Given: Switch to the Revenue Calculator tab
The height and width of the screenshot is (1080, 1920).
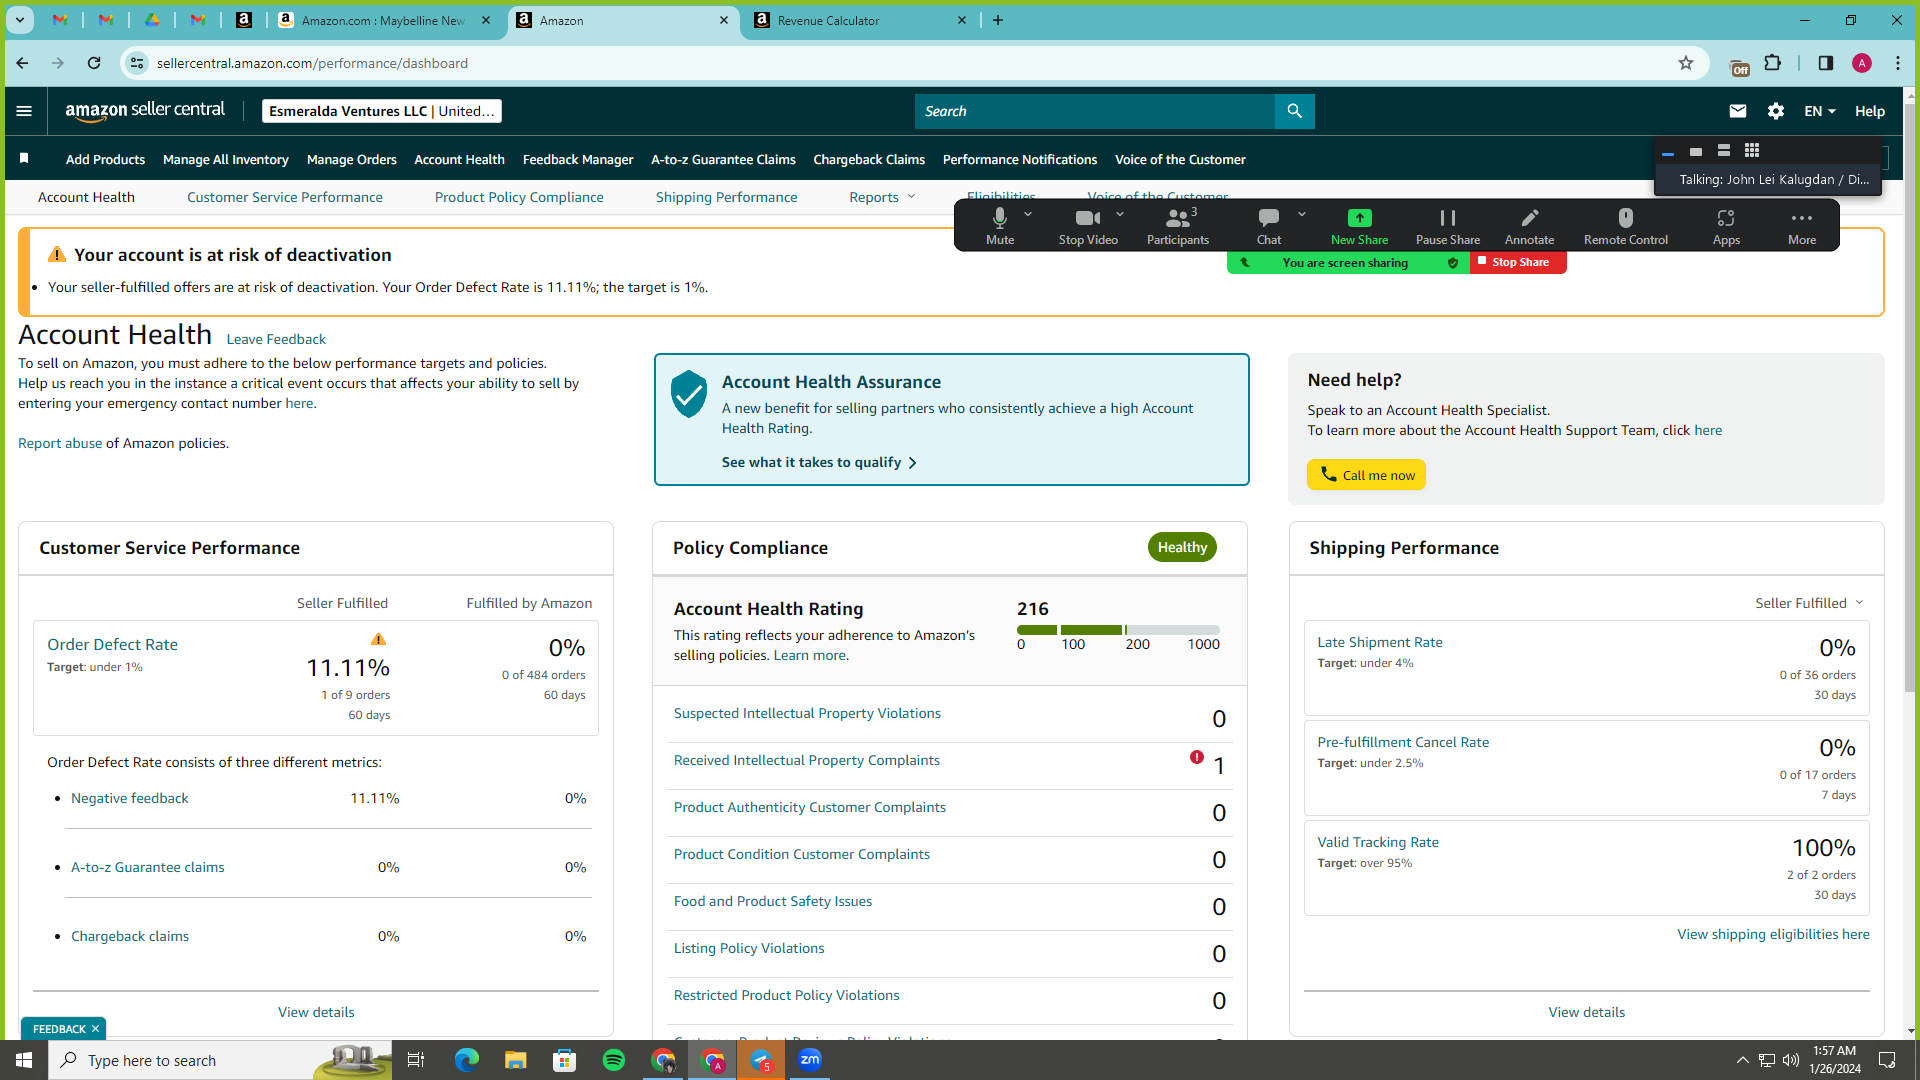Looking at the screenshot, I should coord(861,20).
